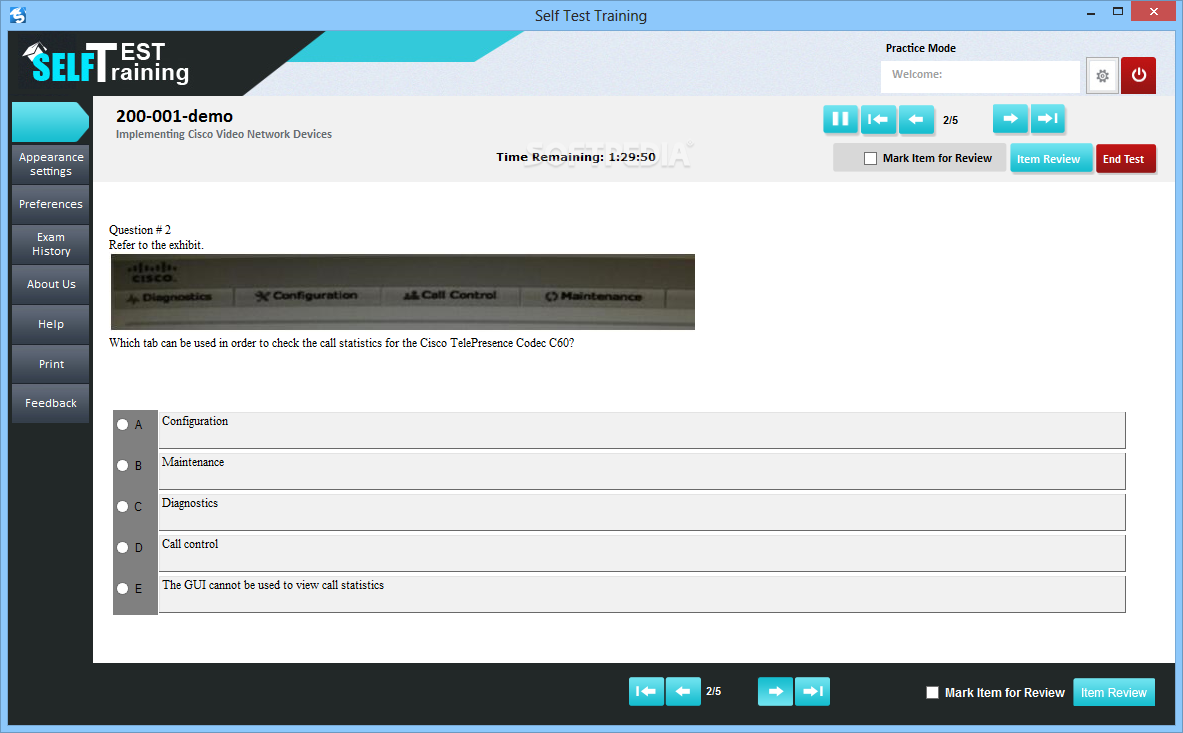Click the Call control answer text
The width and height of the screenshot is (1183, 733).
tap(190, 544)
